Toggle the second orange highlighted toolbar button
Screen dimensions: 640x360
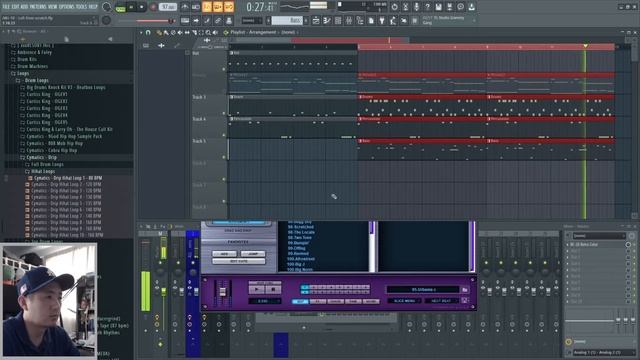(218, 7)
